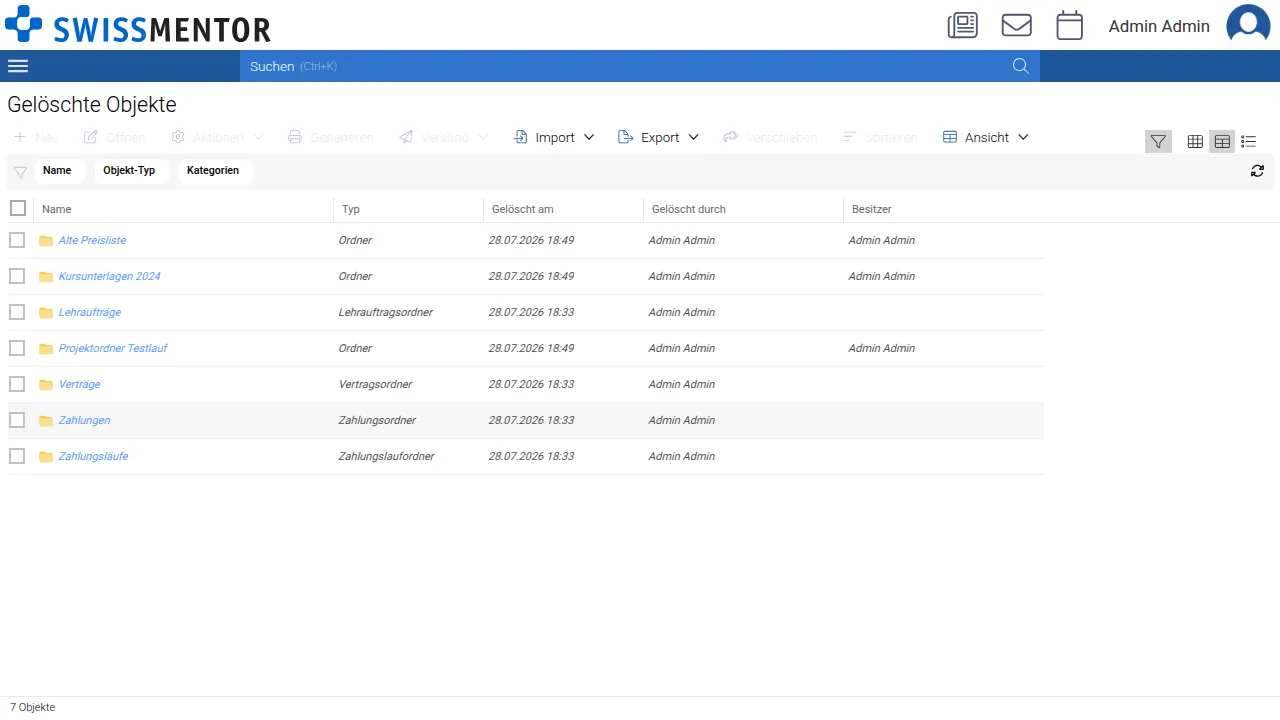This screenshot has height=720, width=1280.
Task: Open the Ansicht view dropdown
Action: pyautogui.click(x=986, y=137)
